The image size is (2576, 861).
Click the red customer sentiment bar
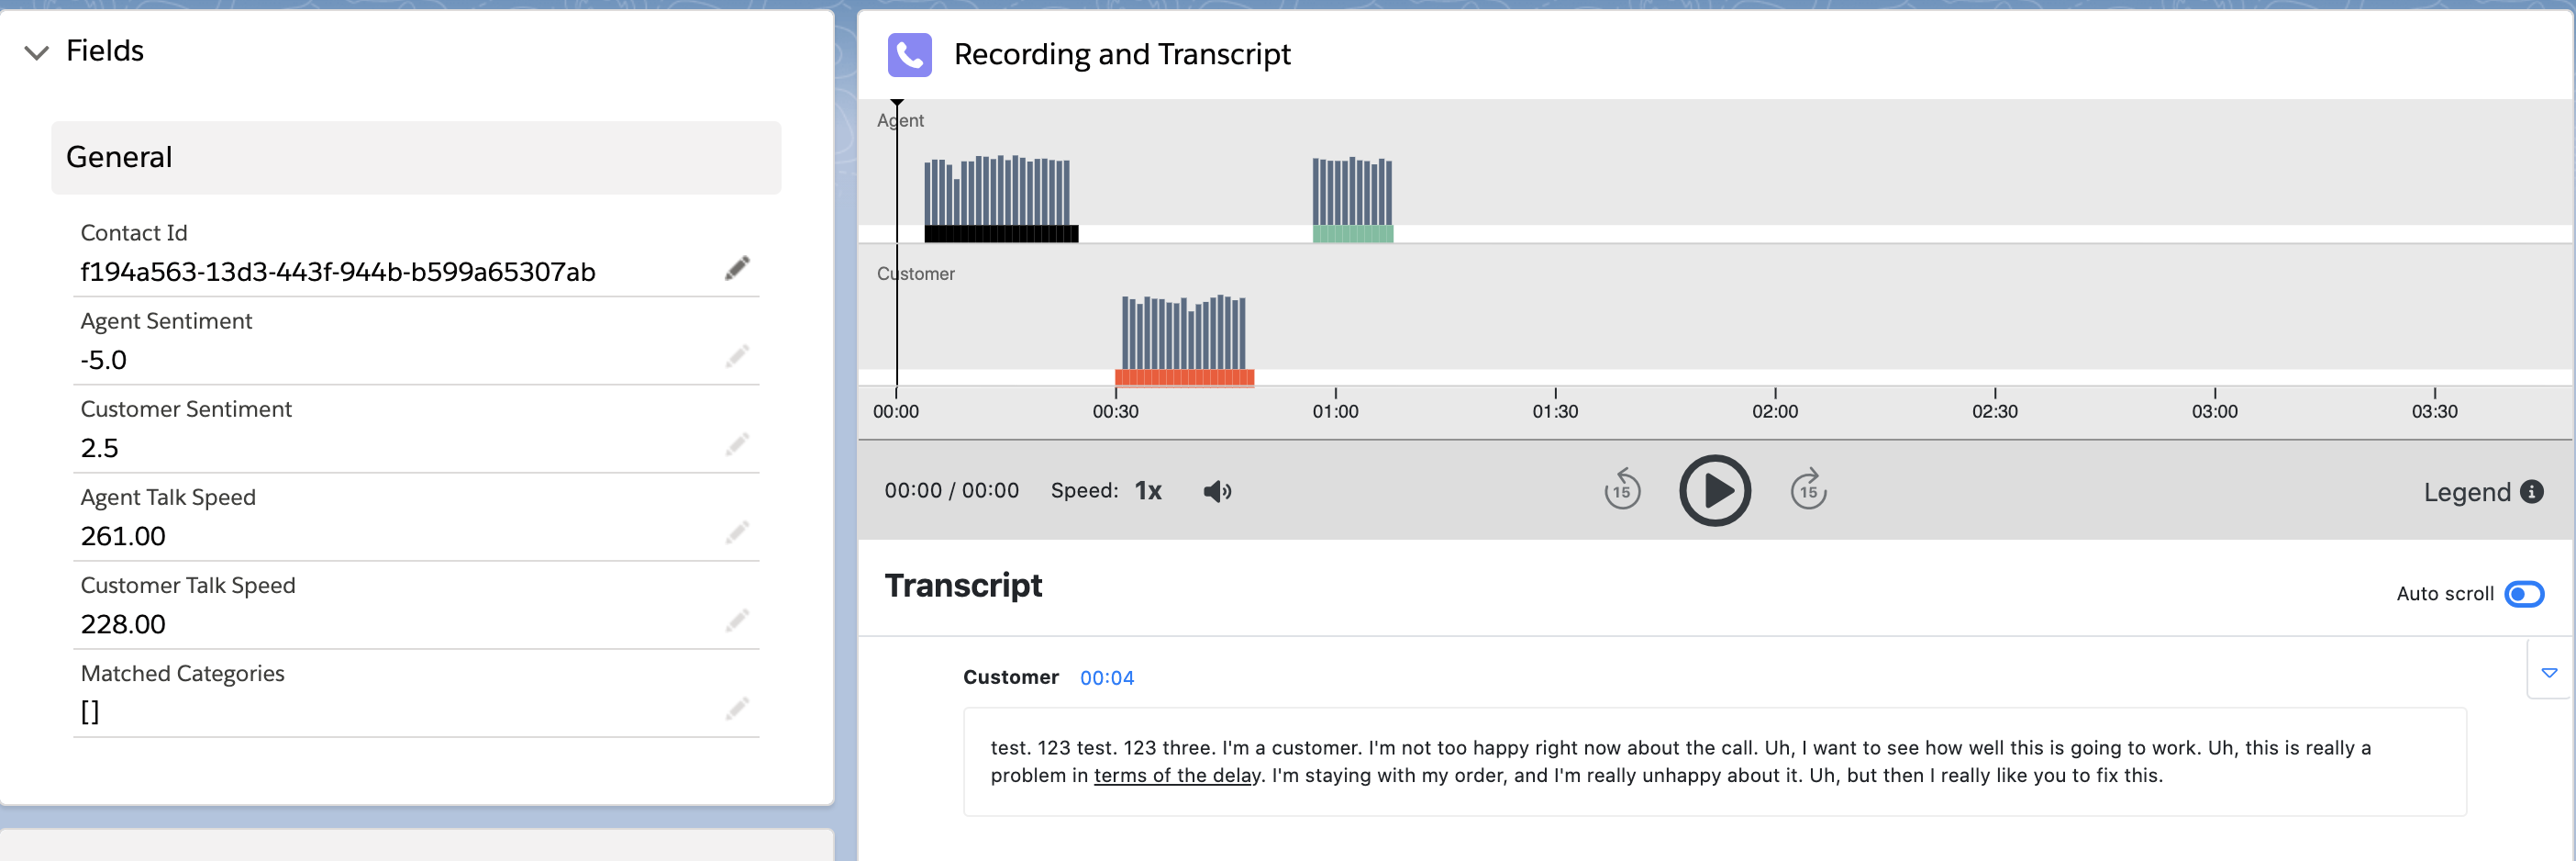1184,378
